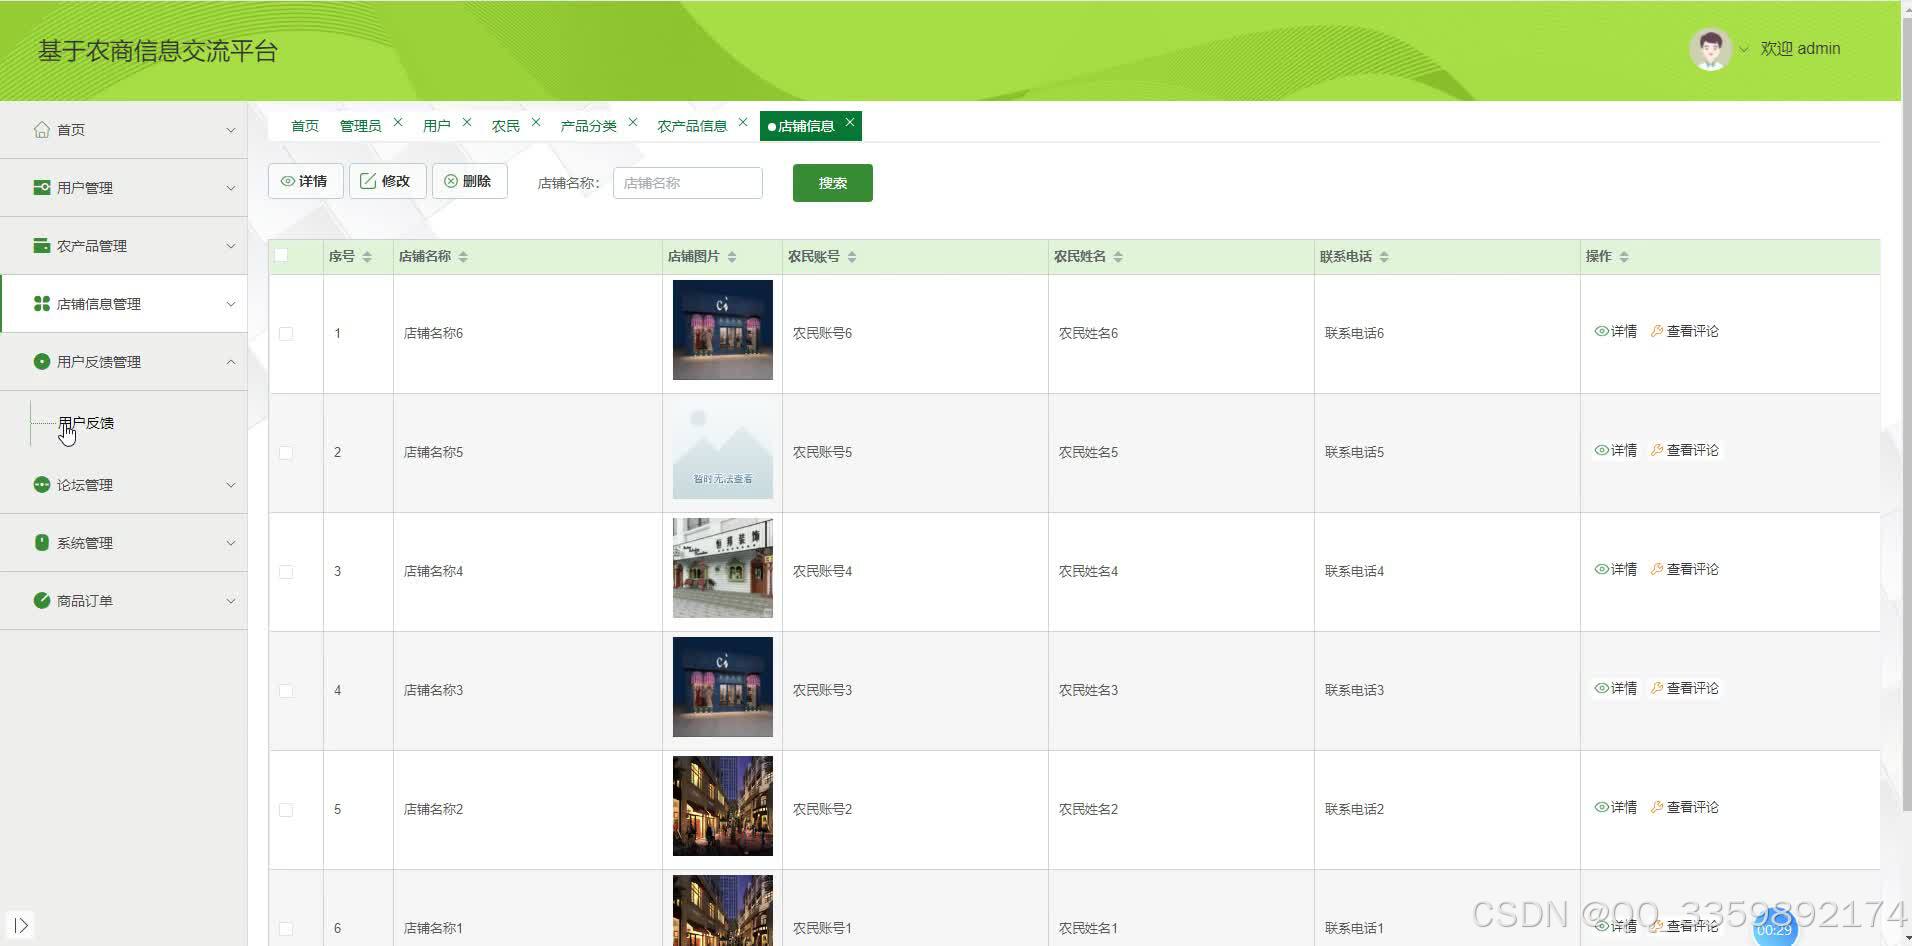1912x946 pixels.
Task: Click the 用户管理 sidebar icon
Action: (41, 187)
